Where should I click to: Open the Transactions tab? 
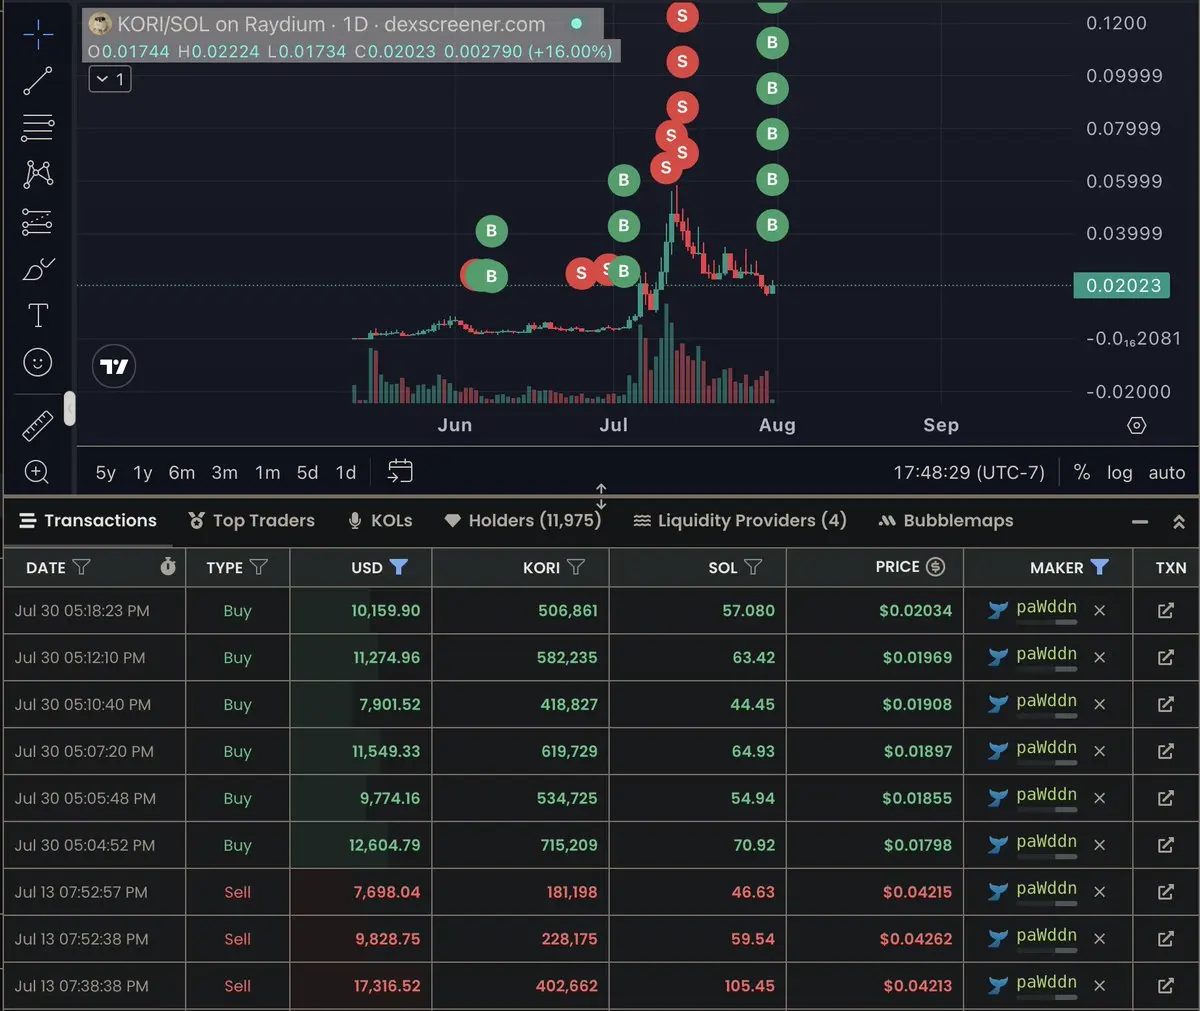click(x=88, y=520)
